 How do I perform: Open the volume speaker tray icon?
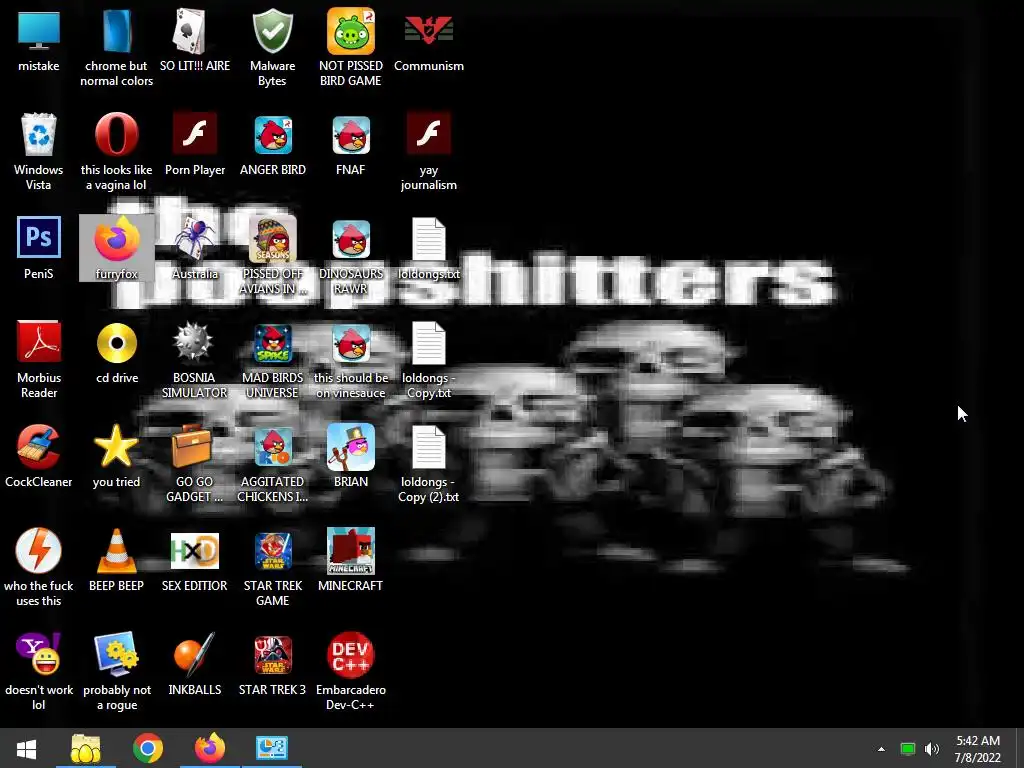point(932,749)
